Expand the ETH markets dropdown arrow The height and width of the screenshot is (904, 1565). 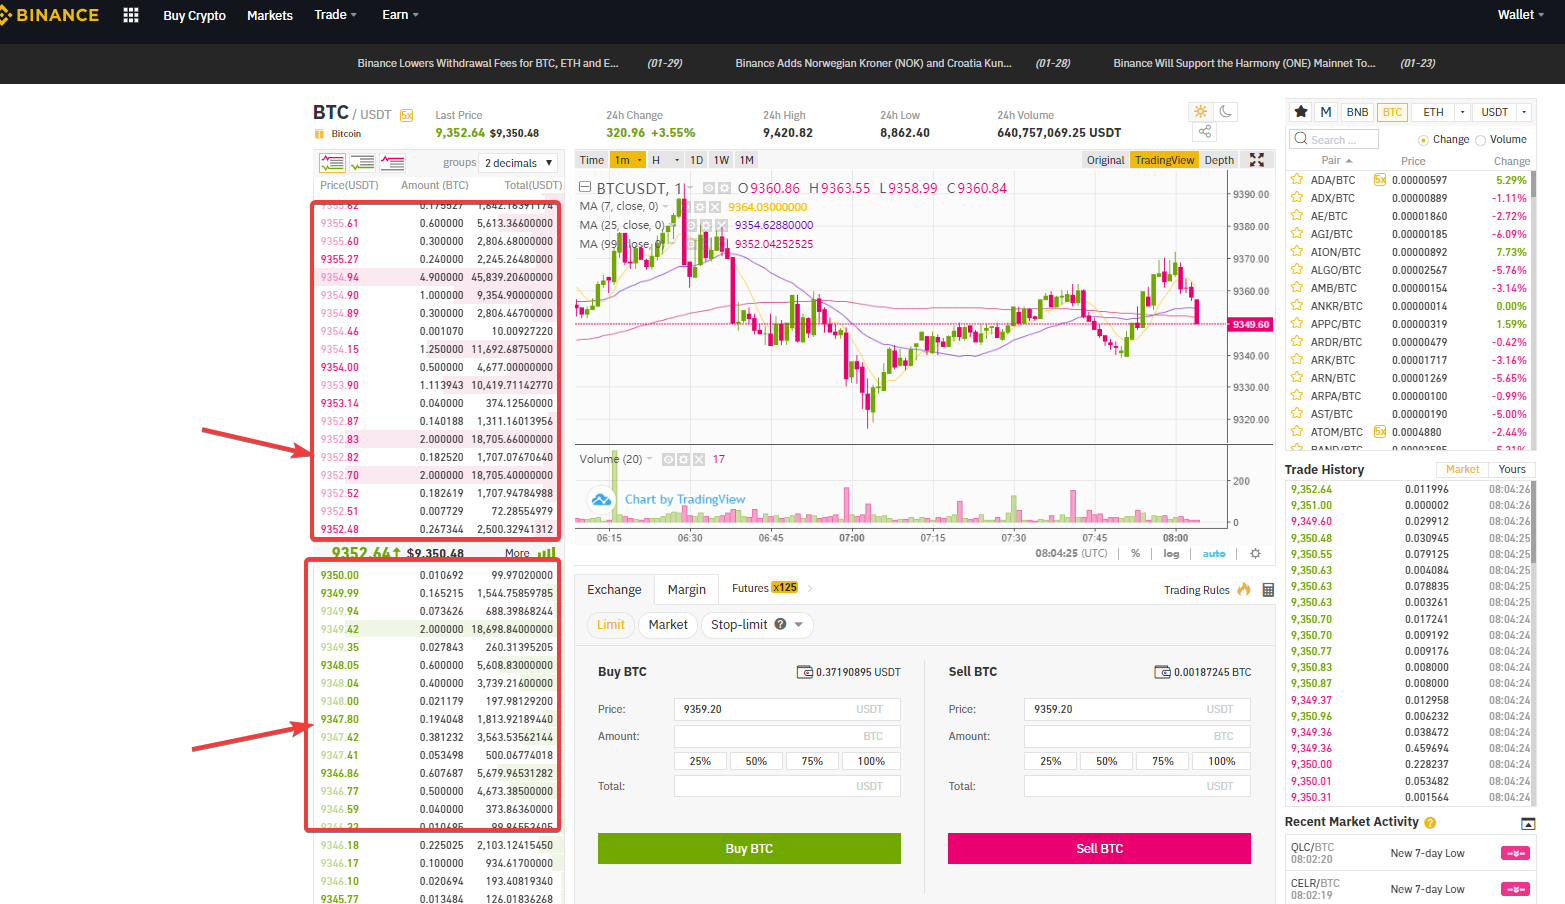1461,111
